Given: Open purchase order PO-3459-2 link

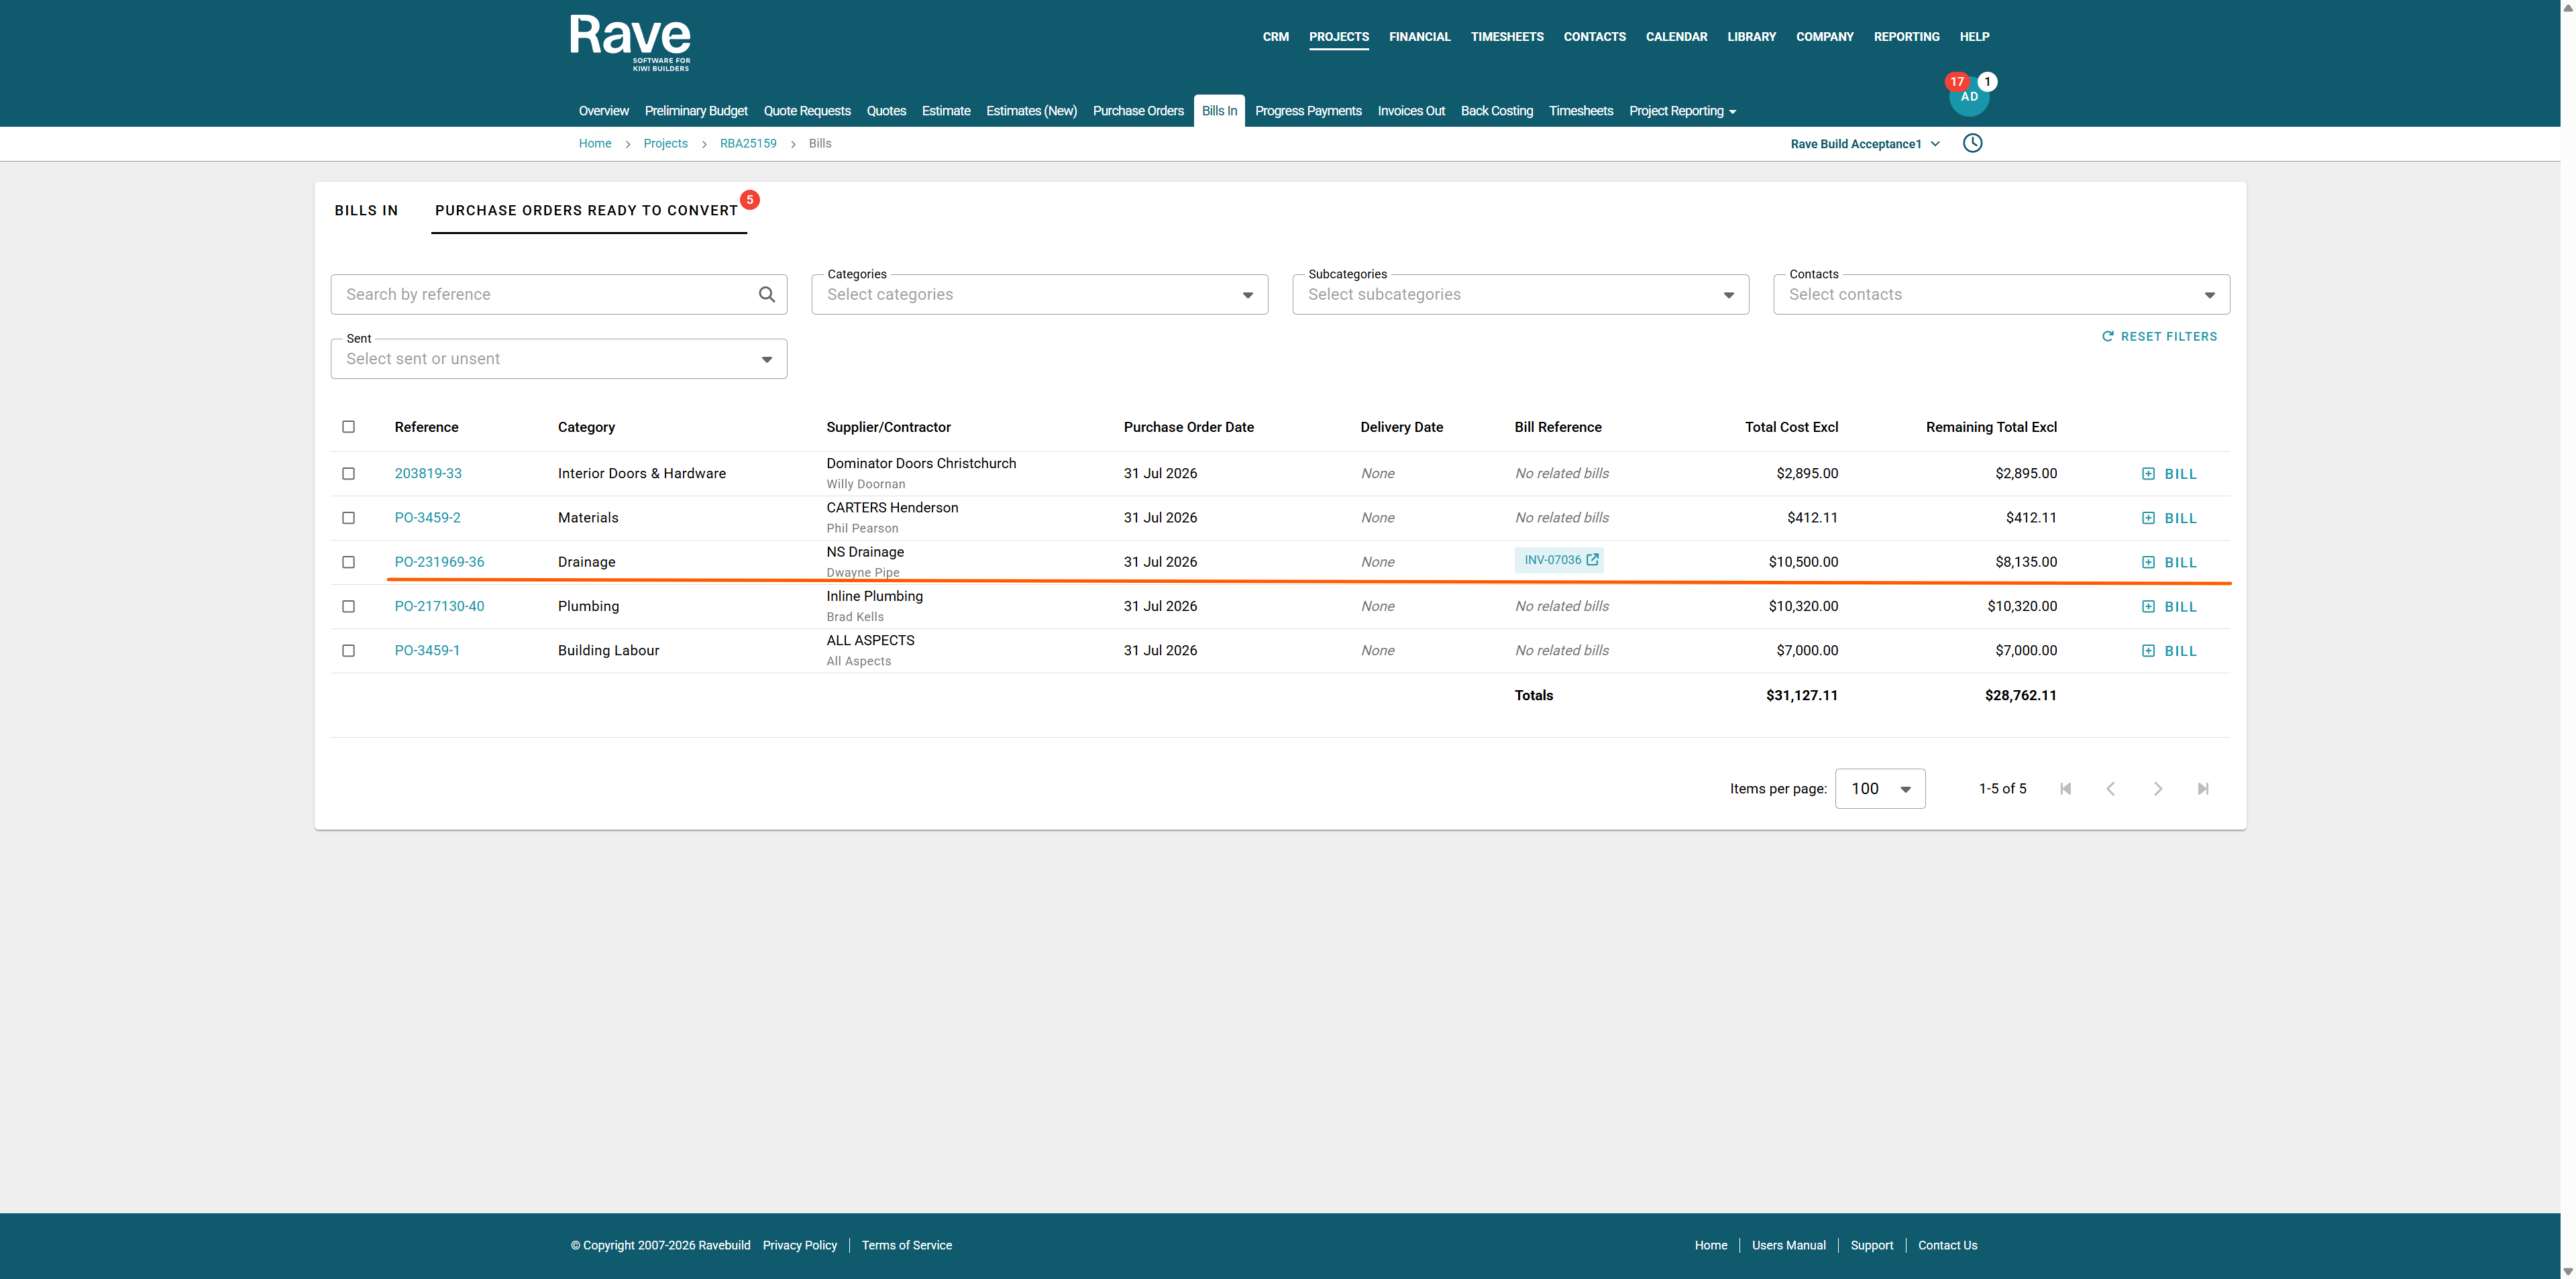Looking at the screenshot, I should (427, 518).
